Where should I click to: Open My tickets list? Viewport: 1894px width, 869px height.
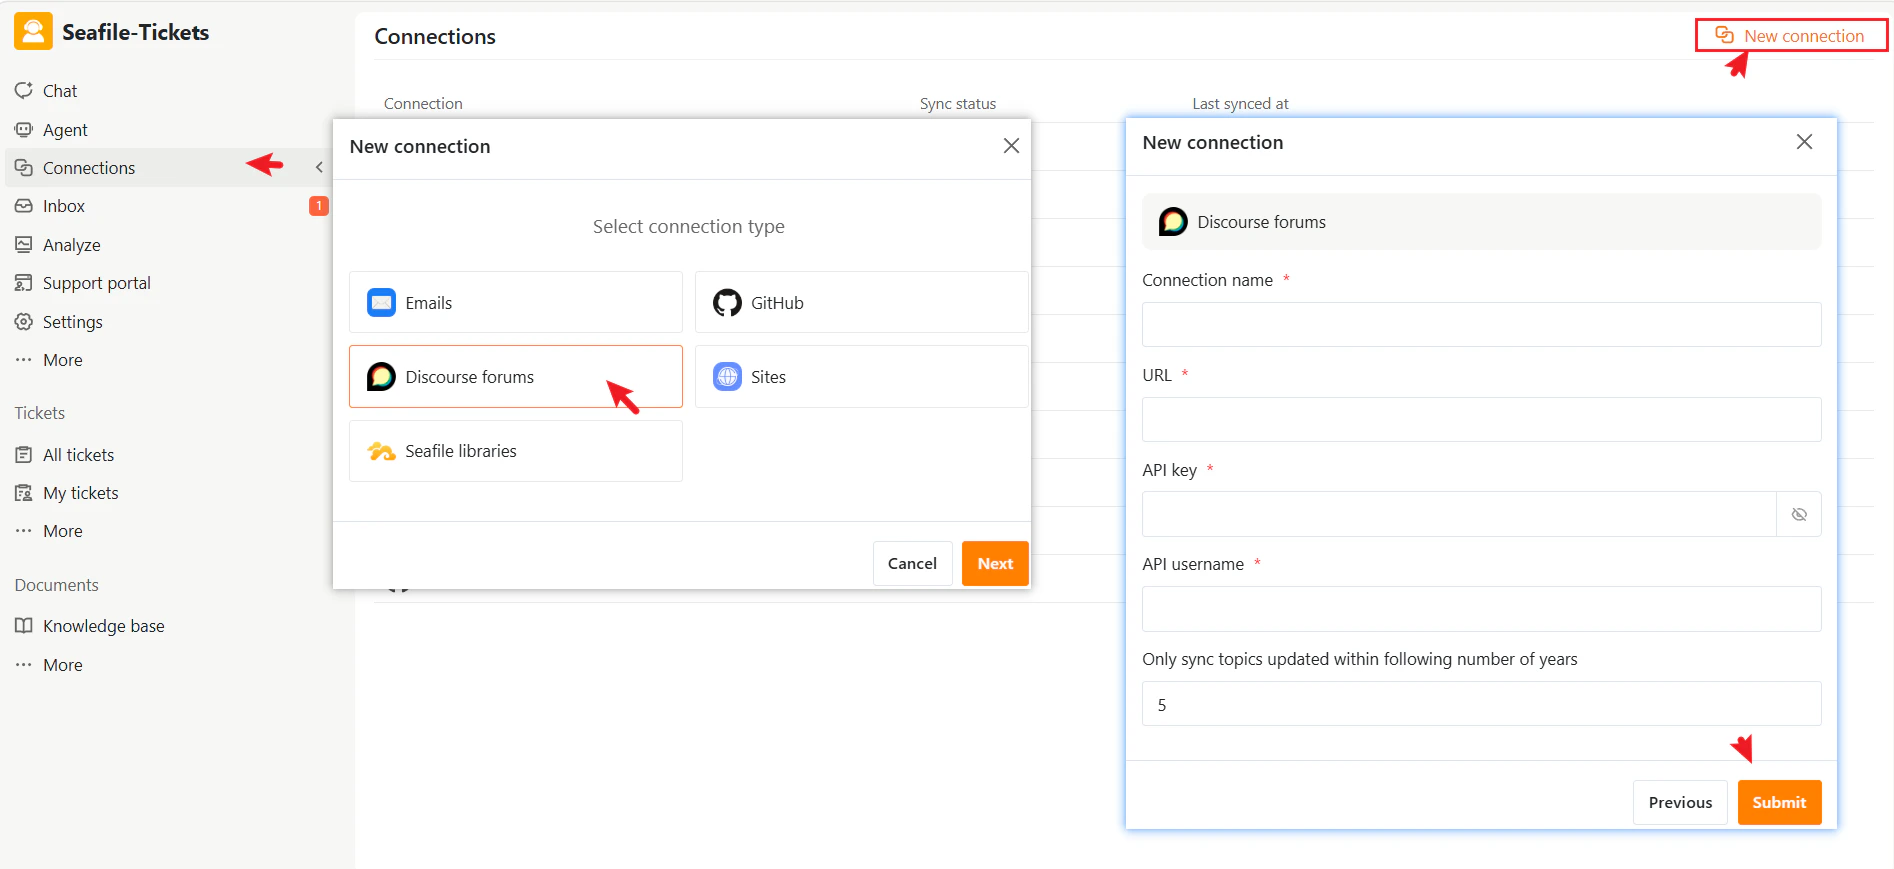(x=80, y=493)
